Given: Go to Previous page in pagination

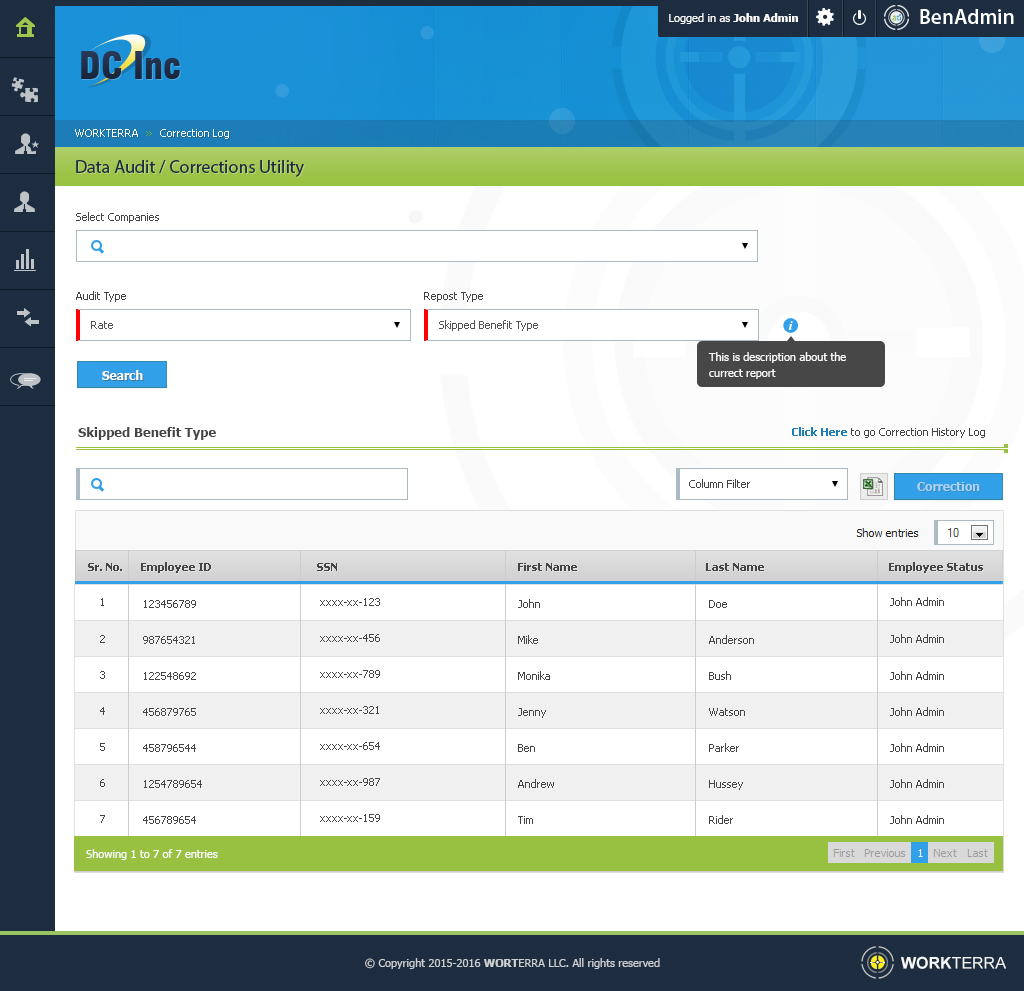Looking at the screenshot, I should click(884, 853).
